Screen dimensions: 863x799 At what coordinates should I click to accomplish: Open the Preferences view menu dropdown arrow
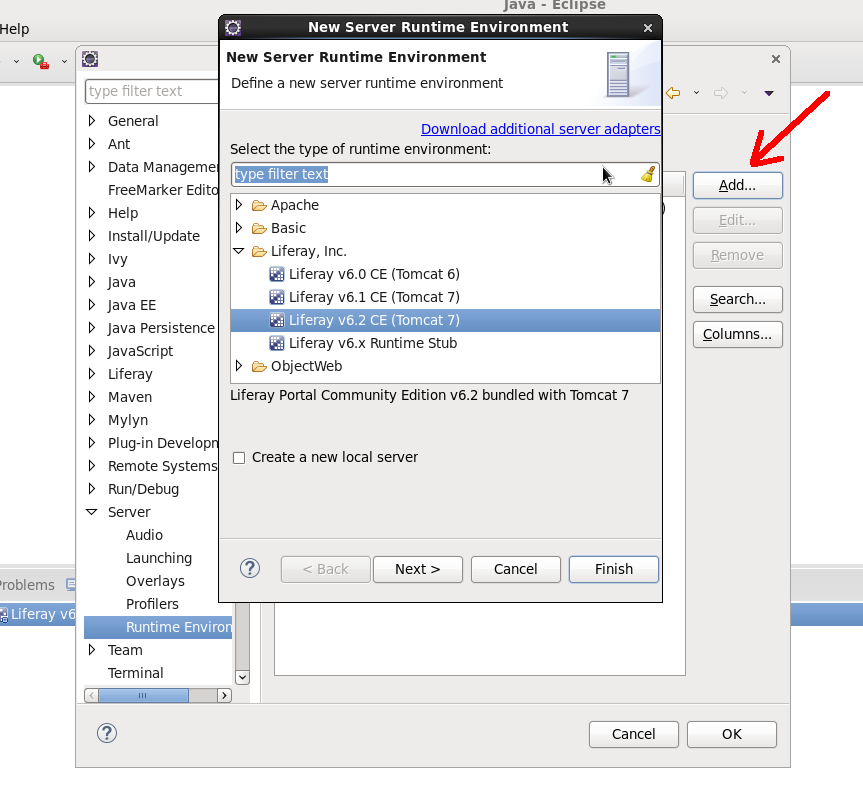769,93
